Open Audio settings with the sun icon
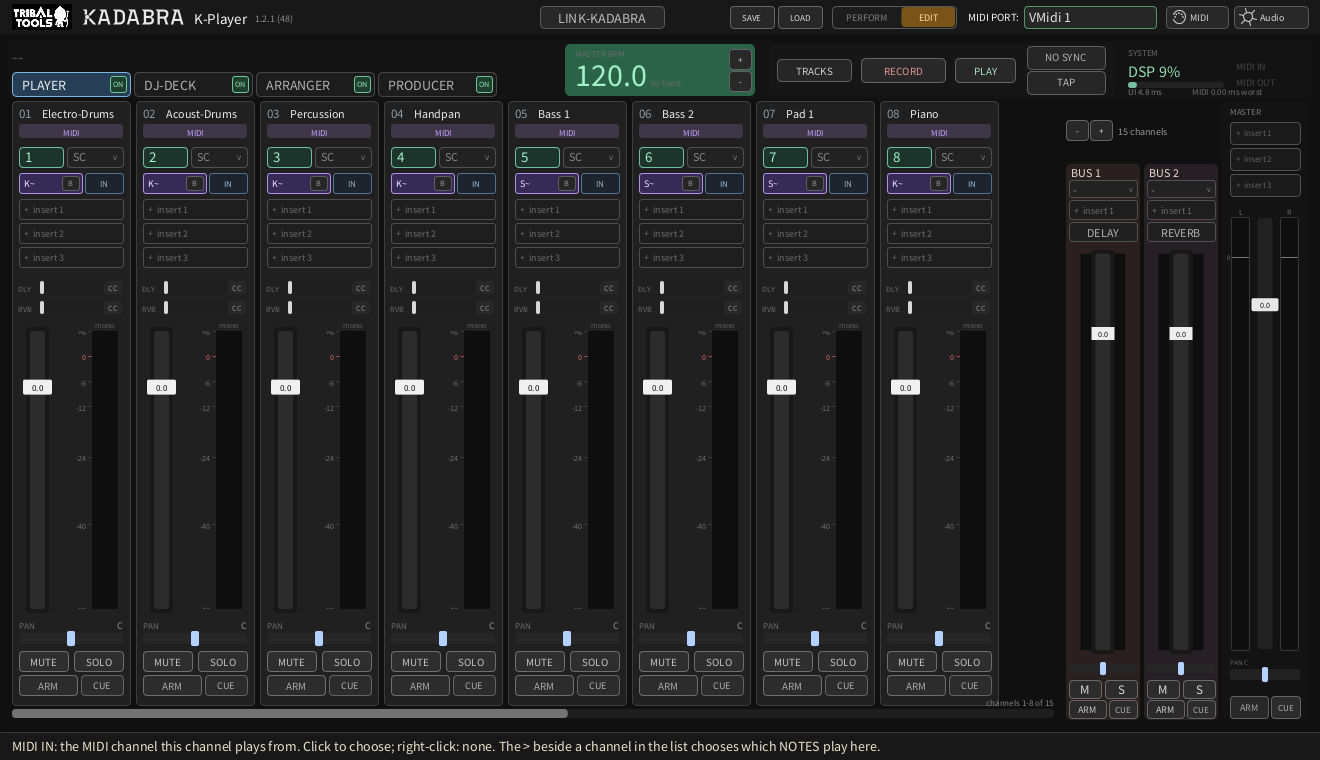 point(1271,17)
